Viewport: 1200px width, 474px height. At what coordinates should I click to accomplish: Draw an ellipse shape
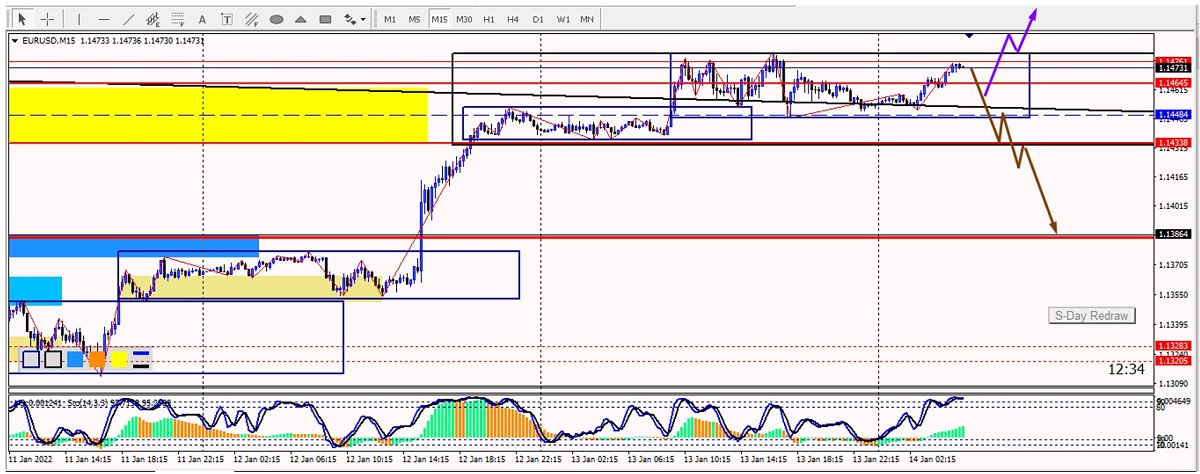click(277, 19)
